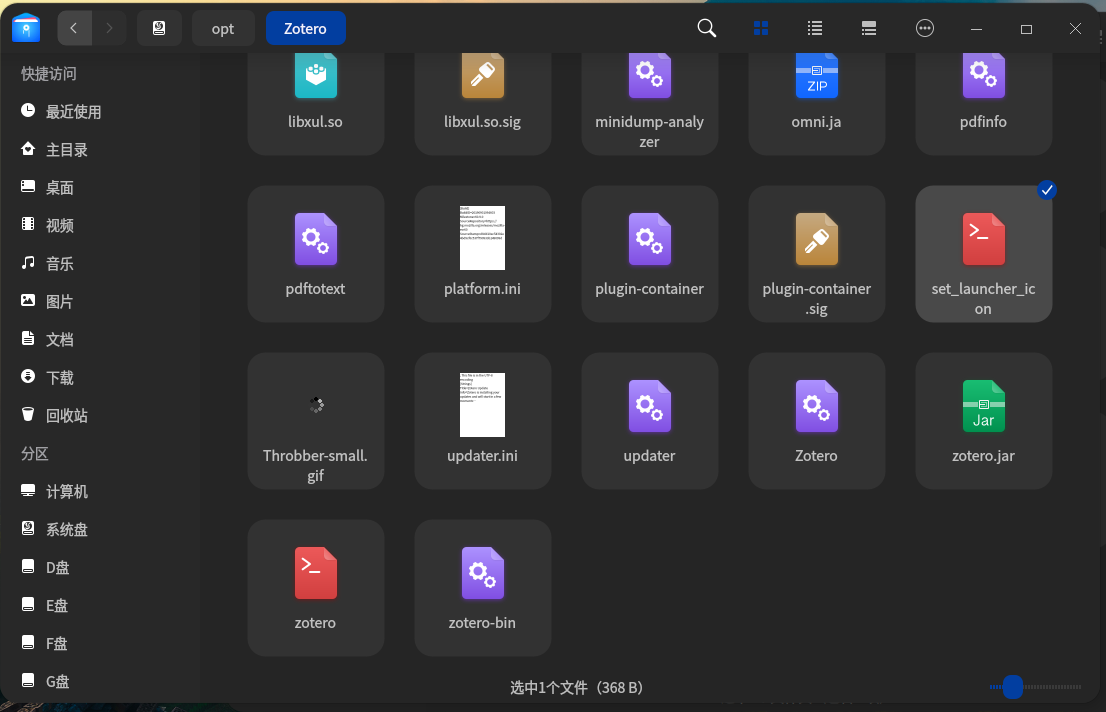Select the icon grid view mode
1106x712 pixels.
(761, 28)
